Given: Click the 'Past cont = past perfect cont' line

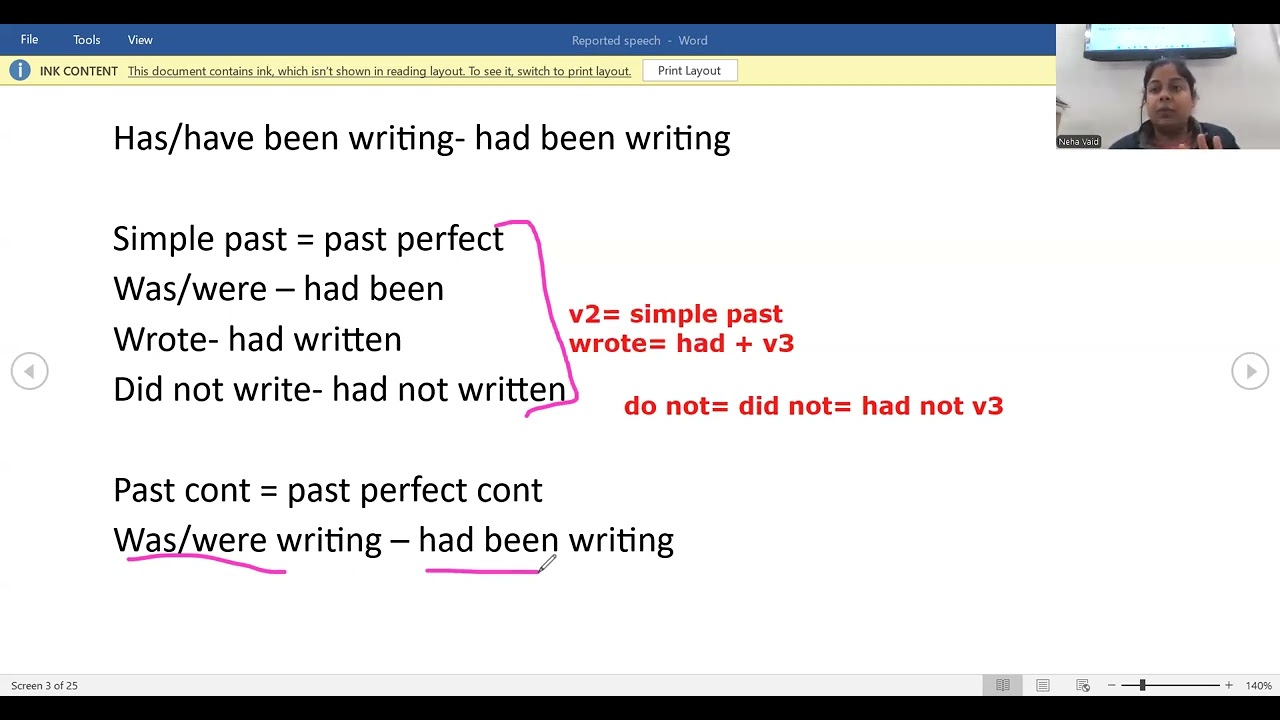Looking at the screenshot, I should click(328, 490).
